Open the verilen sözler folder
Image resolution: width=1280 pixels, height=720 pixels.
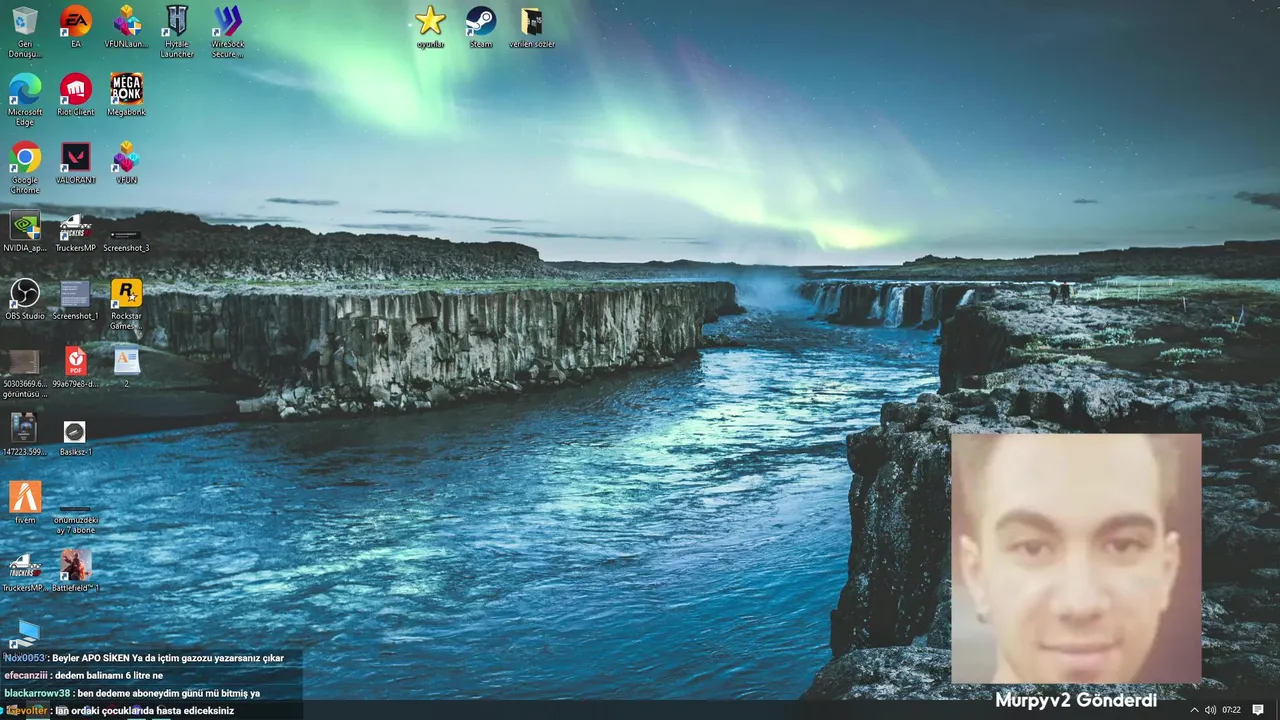click(x=532, y=27)
